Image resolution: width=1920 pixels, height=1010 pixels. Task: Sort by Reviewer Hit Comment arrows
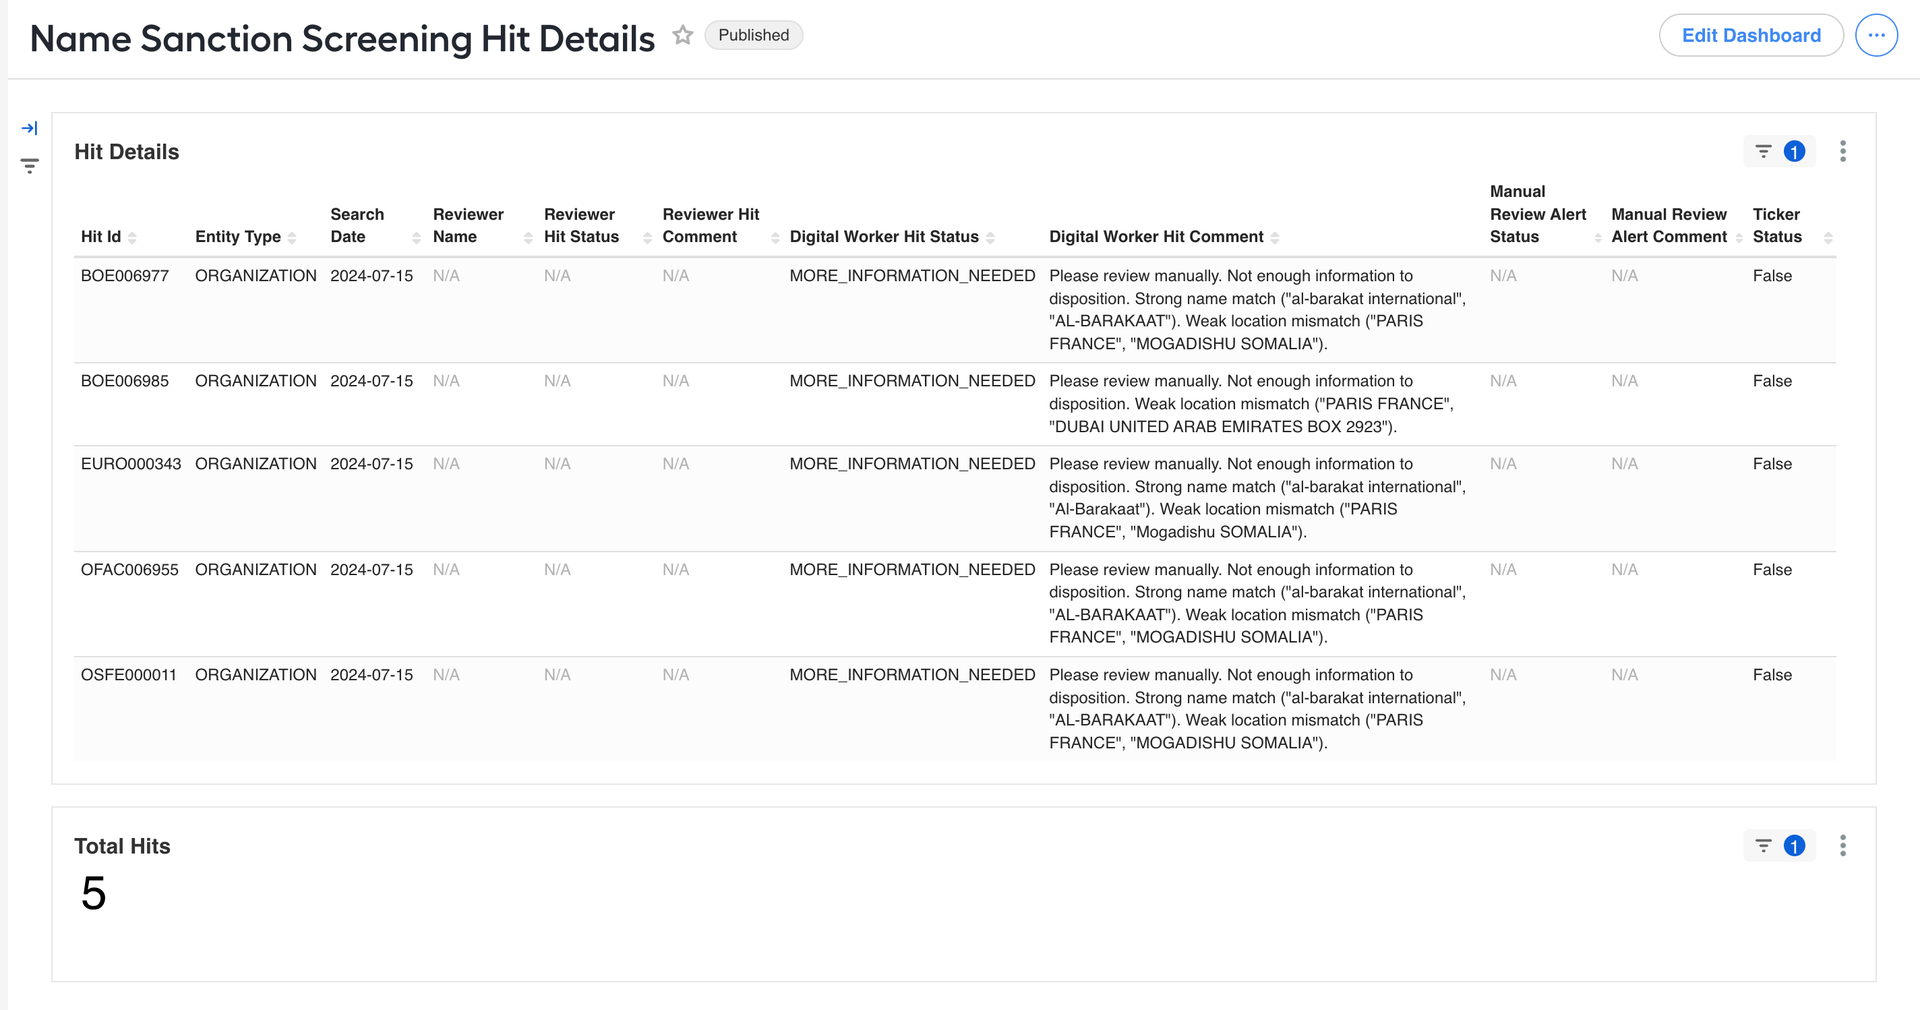[775, 238]
